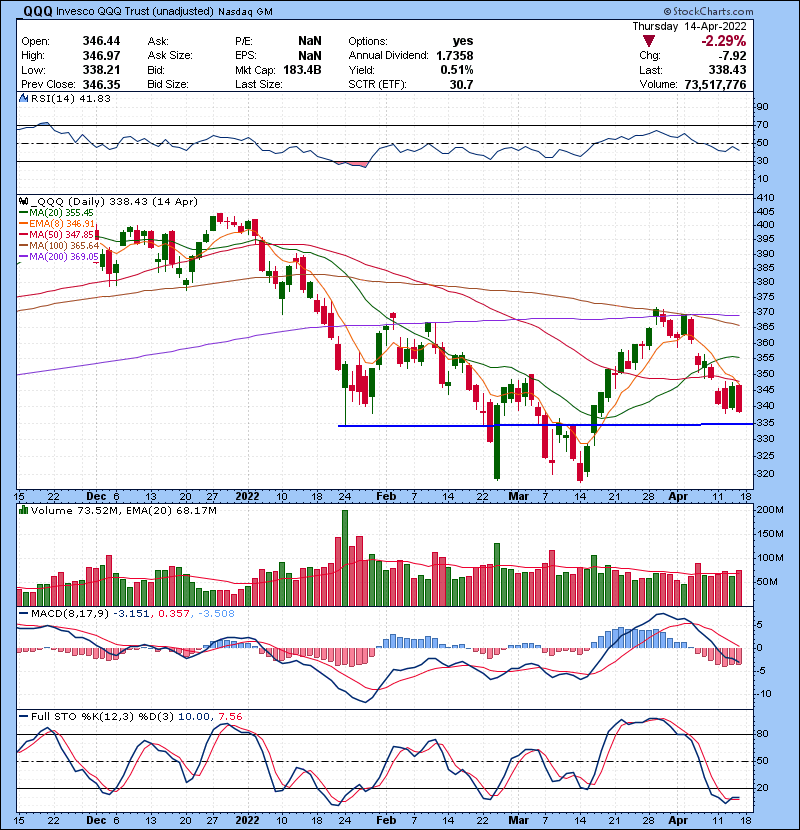Image resolution: width=800 pixels, height=830 pixels.
Task: Click the MA(20) 355.45 legend entry
Action: [x=56, y=213]
